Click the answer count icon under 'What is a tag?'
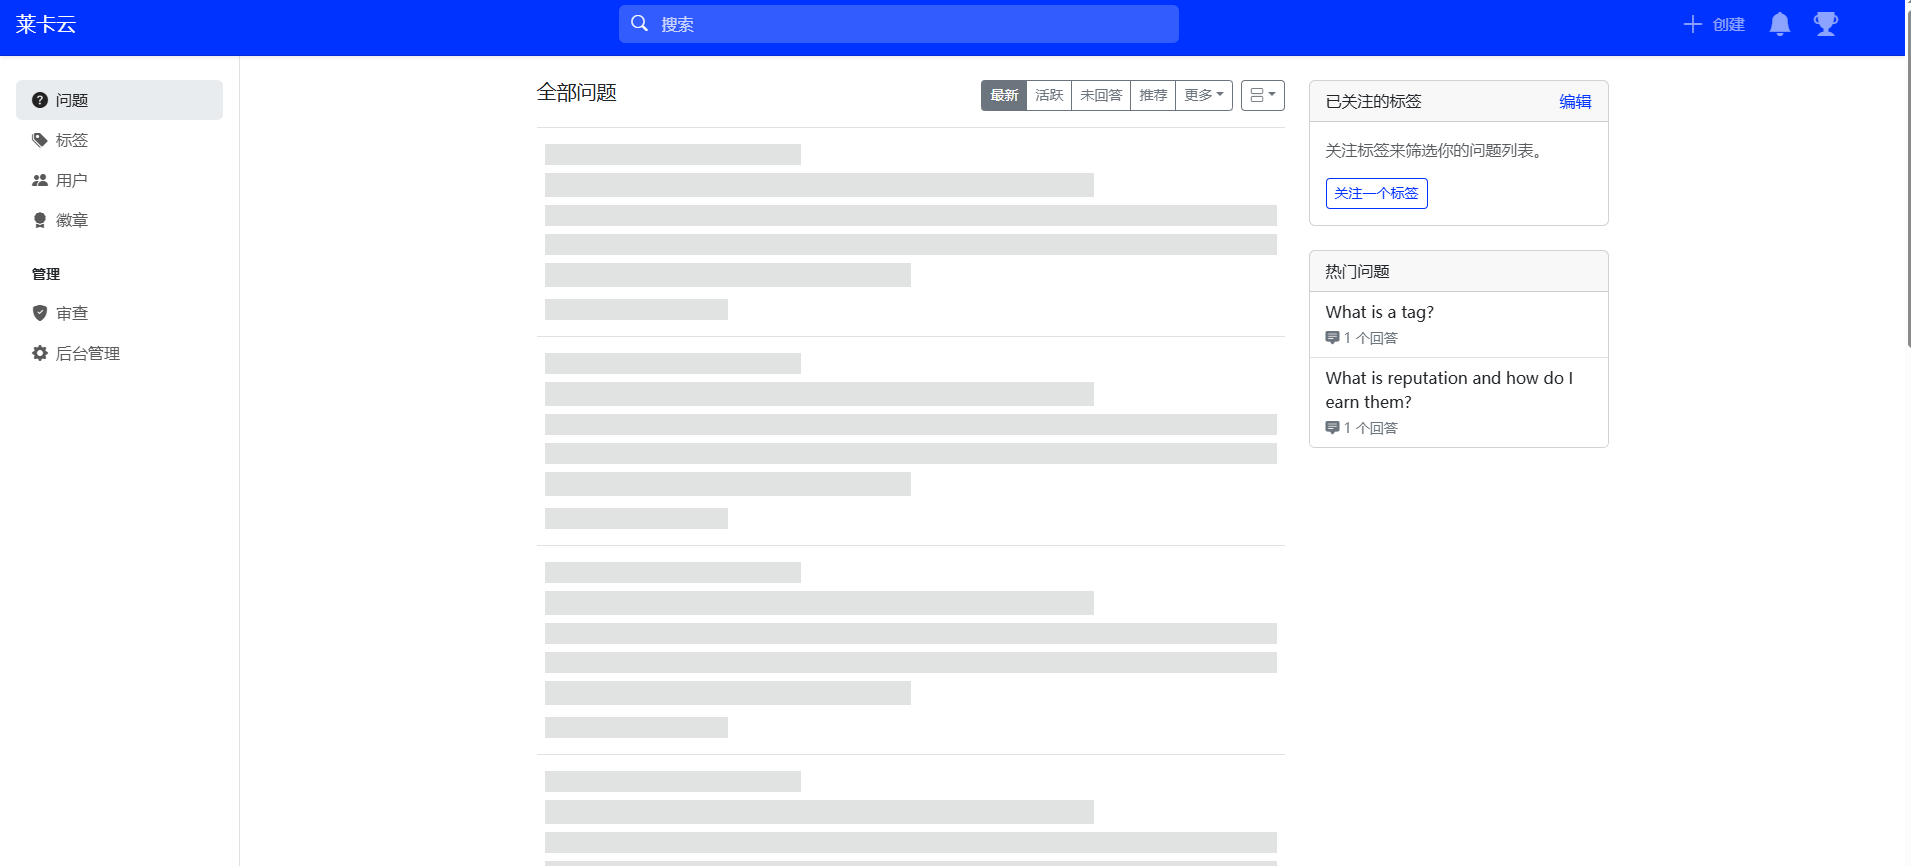 coord(1332,338)
